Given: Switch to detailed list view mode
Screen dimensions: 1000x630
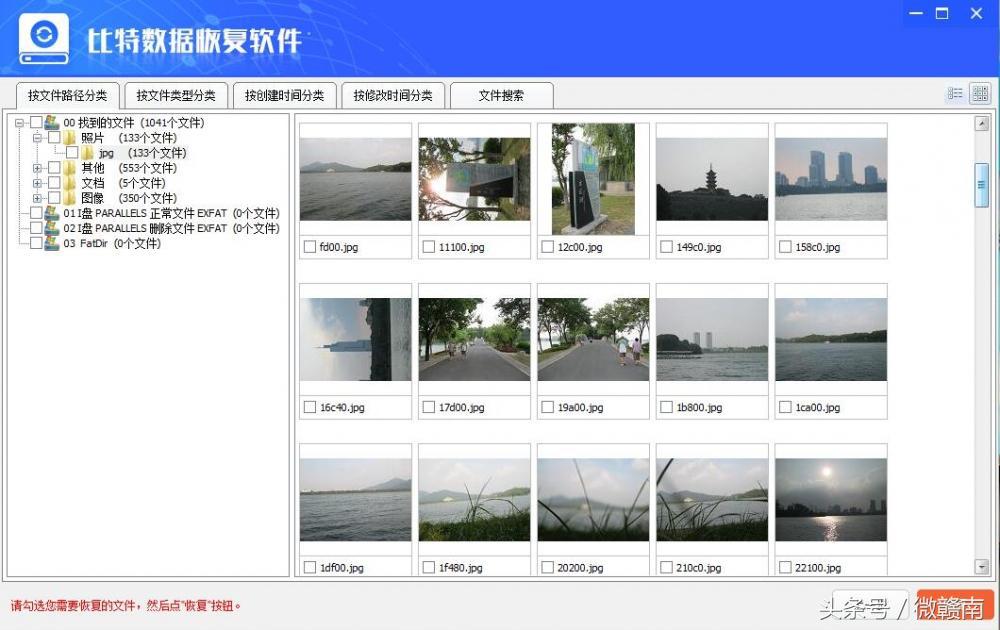Looking at the screenshot, I should (953, 93).
